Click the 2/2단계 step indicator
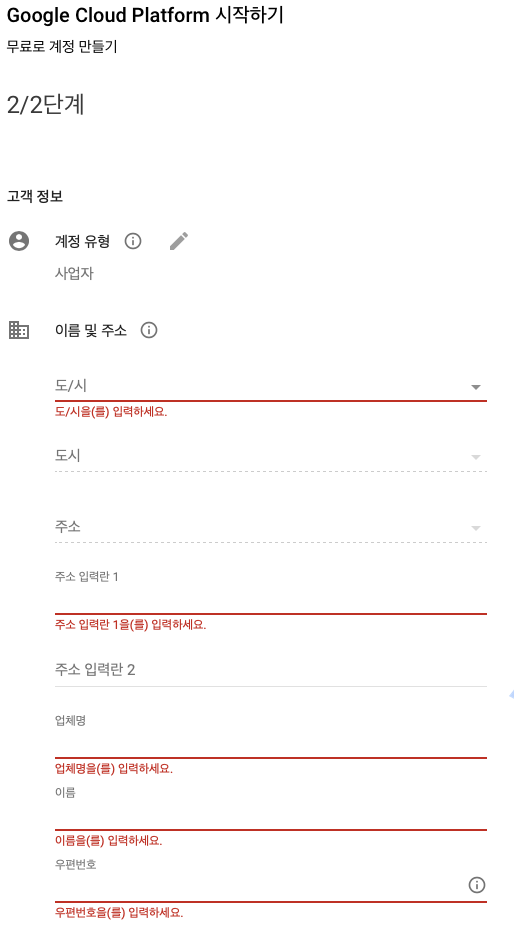 [x=45, y=105]
